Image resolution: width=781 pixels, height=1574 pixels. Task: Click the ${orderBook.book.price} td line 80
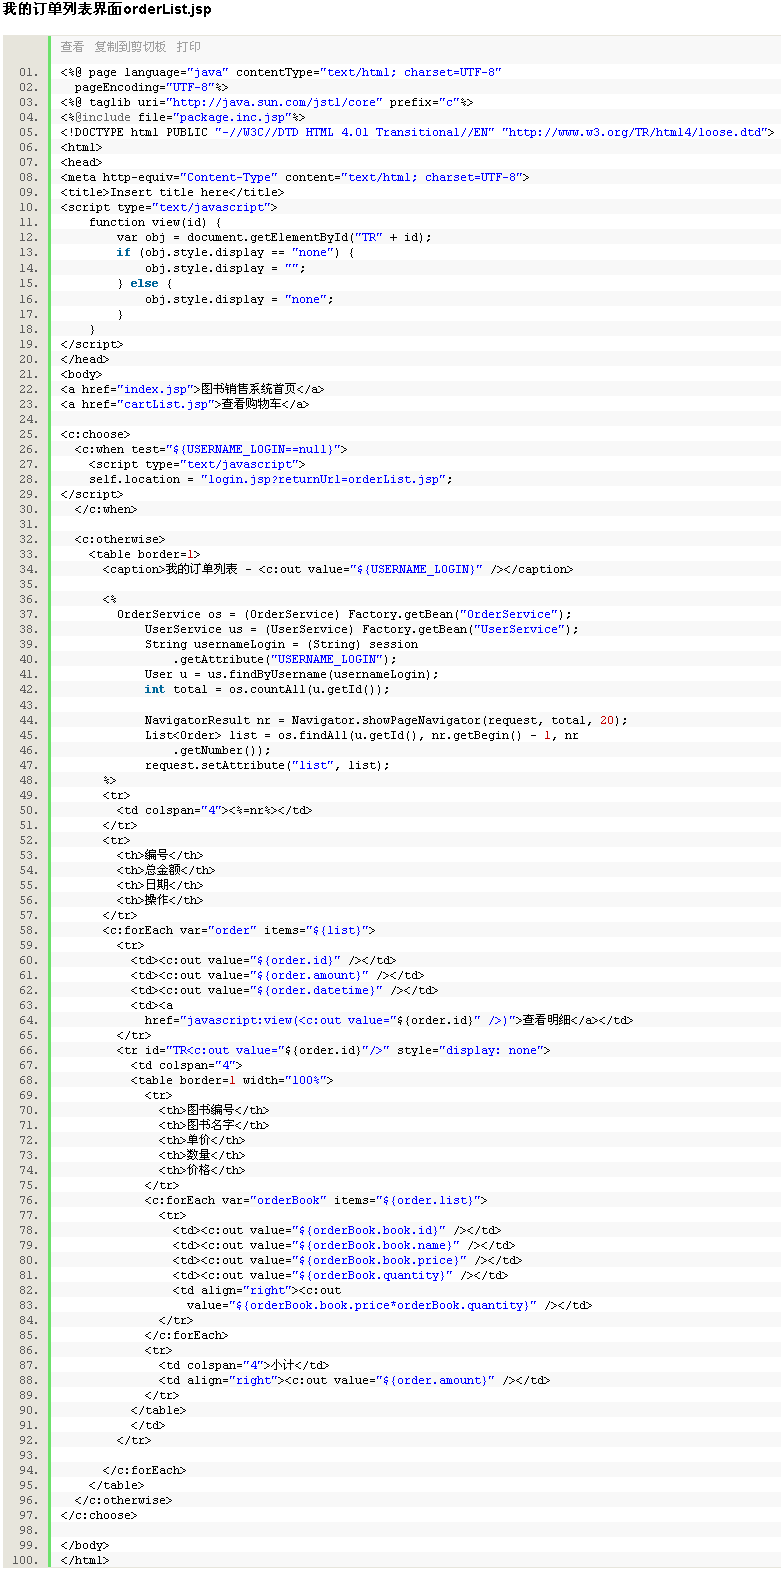coord(347,1260)
